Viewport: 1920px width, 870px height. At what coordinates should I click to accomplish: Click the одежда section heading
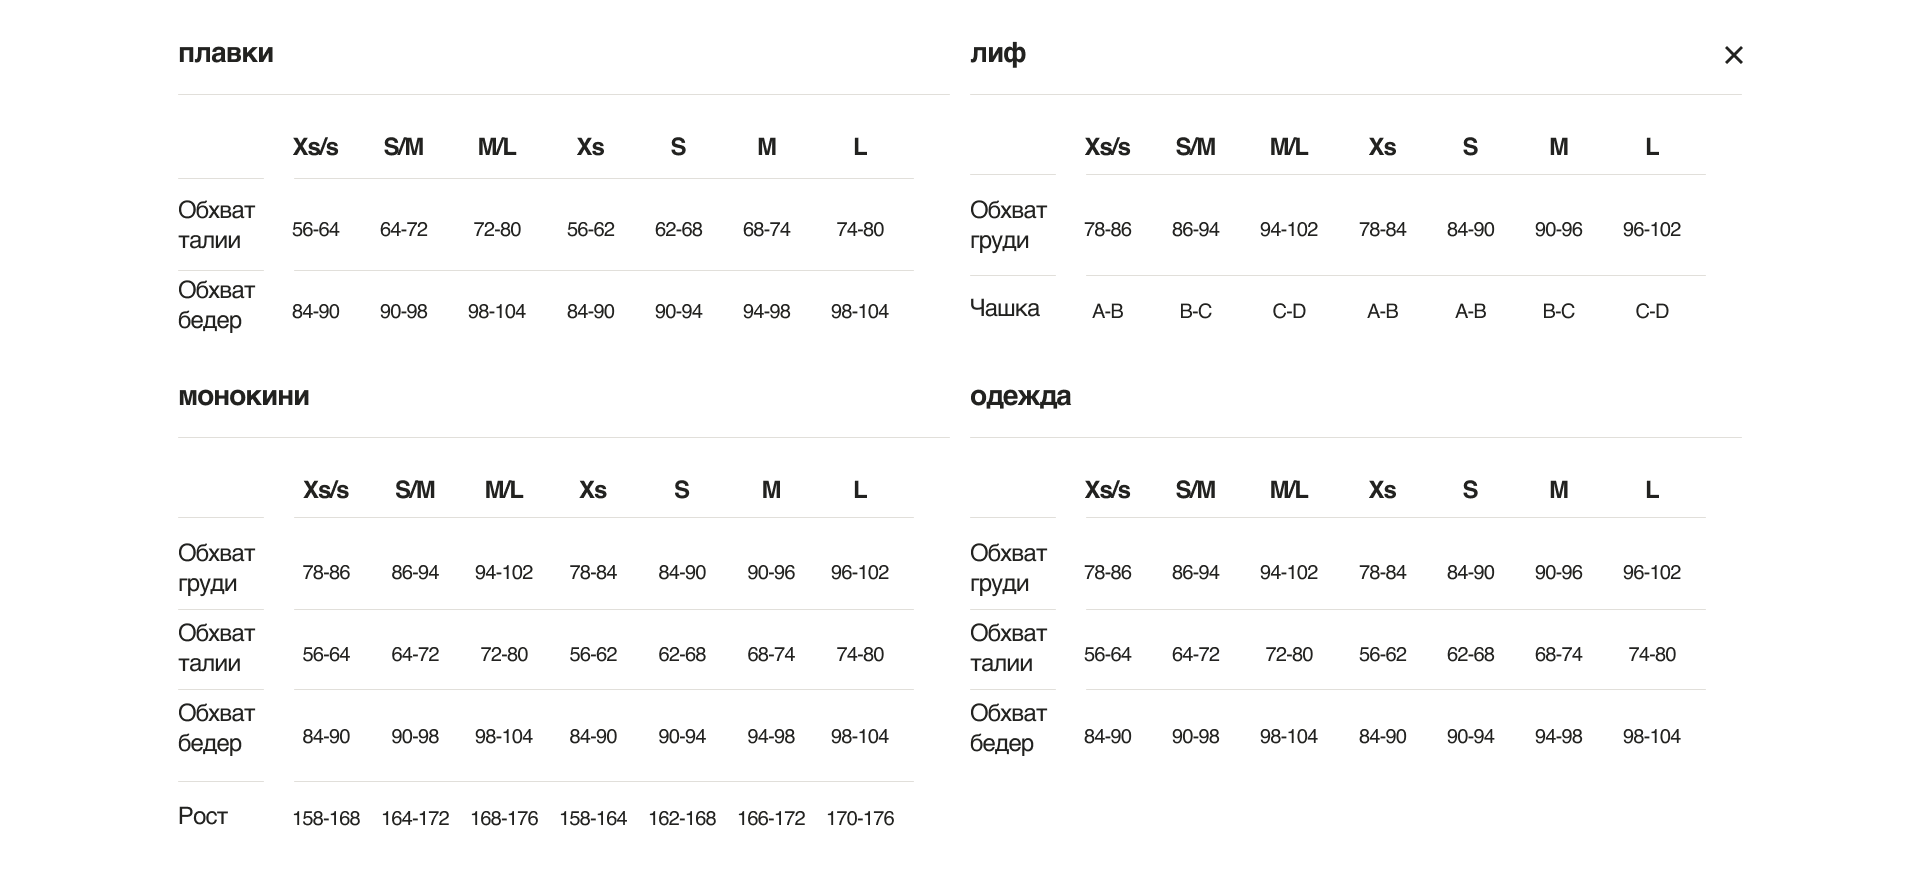(x=1020, y=396)
